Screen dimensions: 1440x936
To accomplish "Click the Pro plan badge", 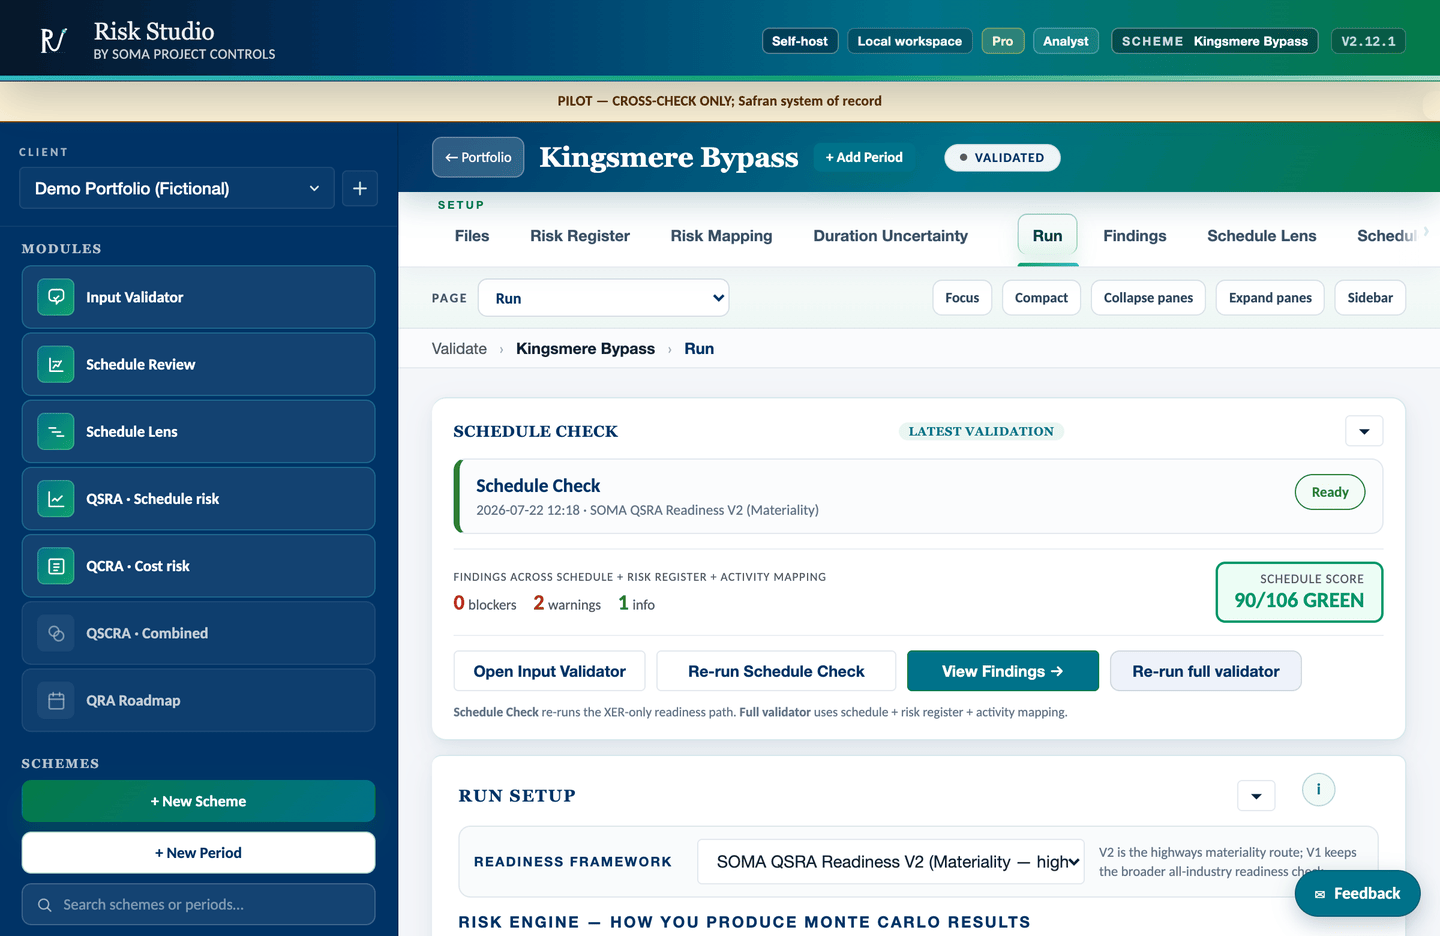I will click(x=1003, y=41).
